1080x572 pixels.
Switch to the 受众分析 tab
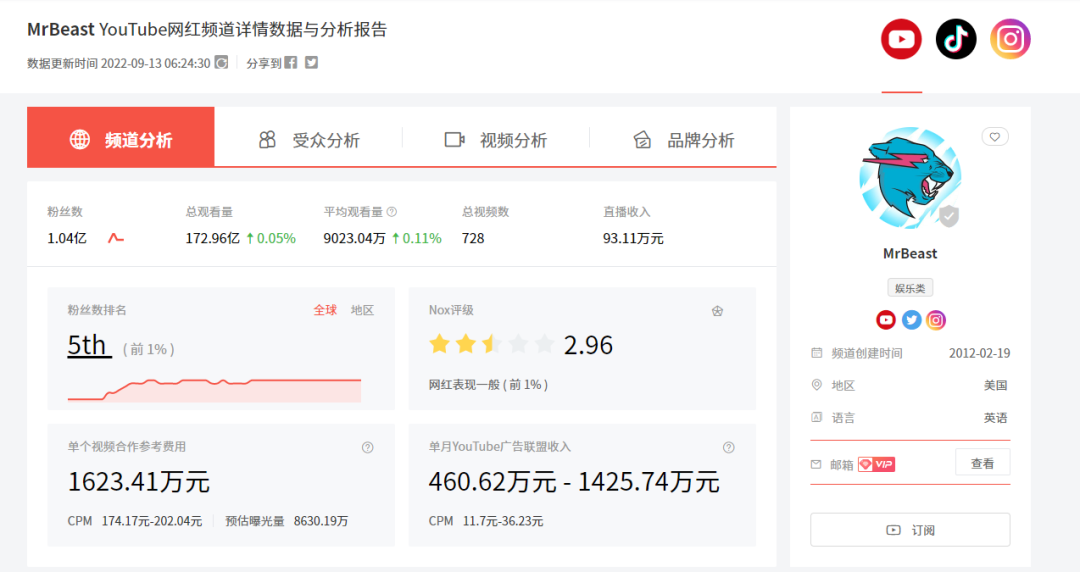click(x=309, y=140)
